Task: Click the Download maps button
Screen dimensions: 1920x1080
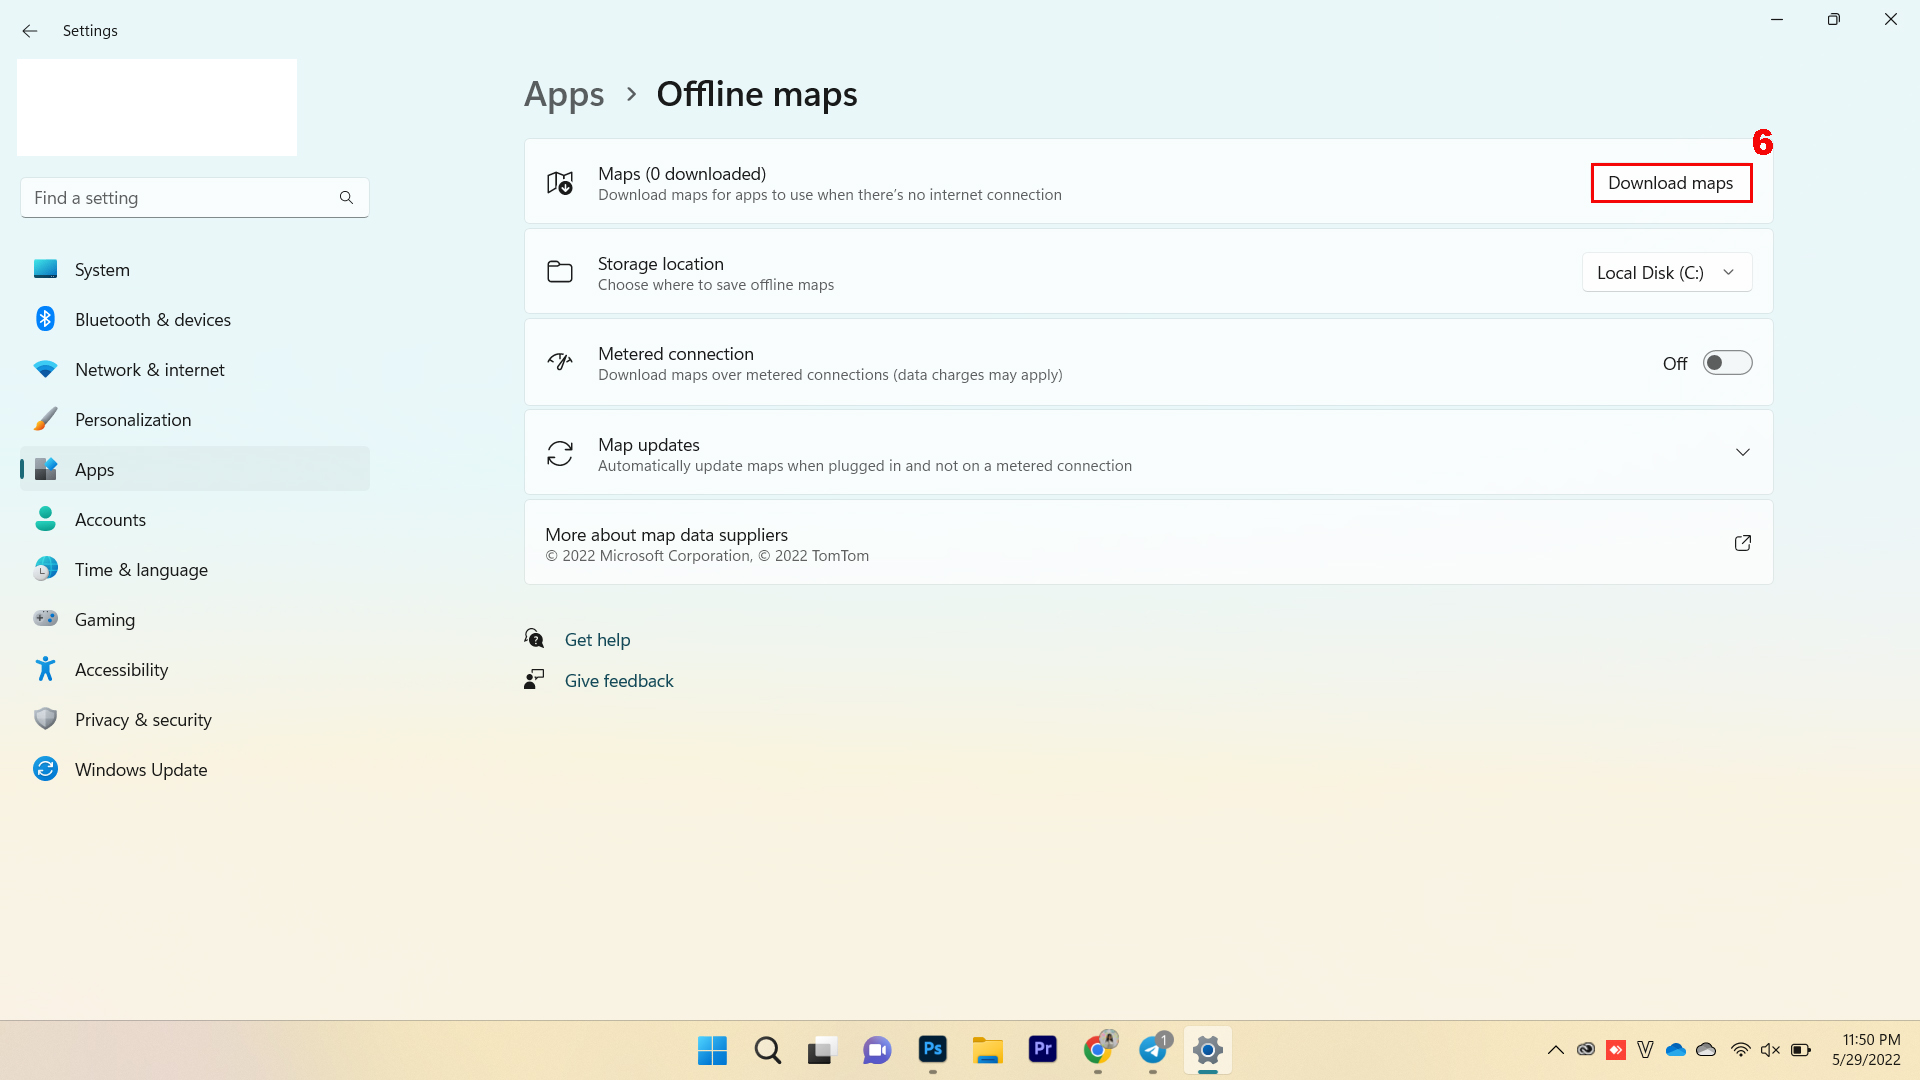Action: [1671, 182]
